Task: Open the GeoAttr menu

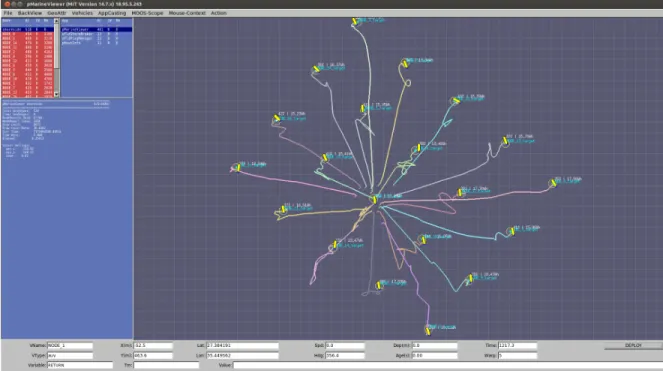Action: point(57,13)
